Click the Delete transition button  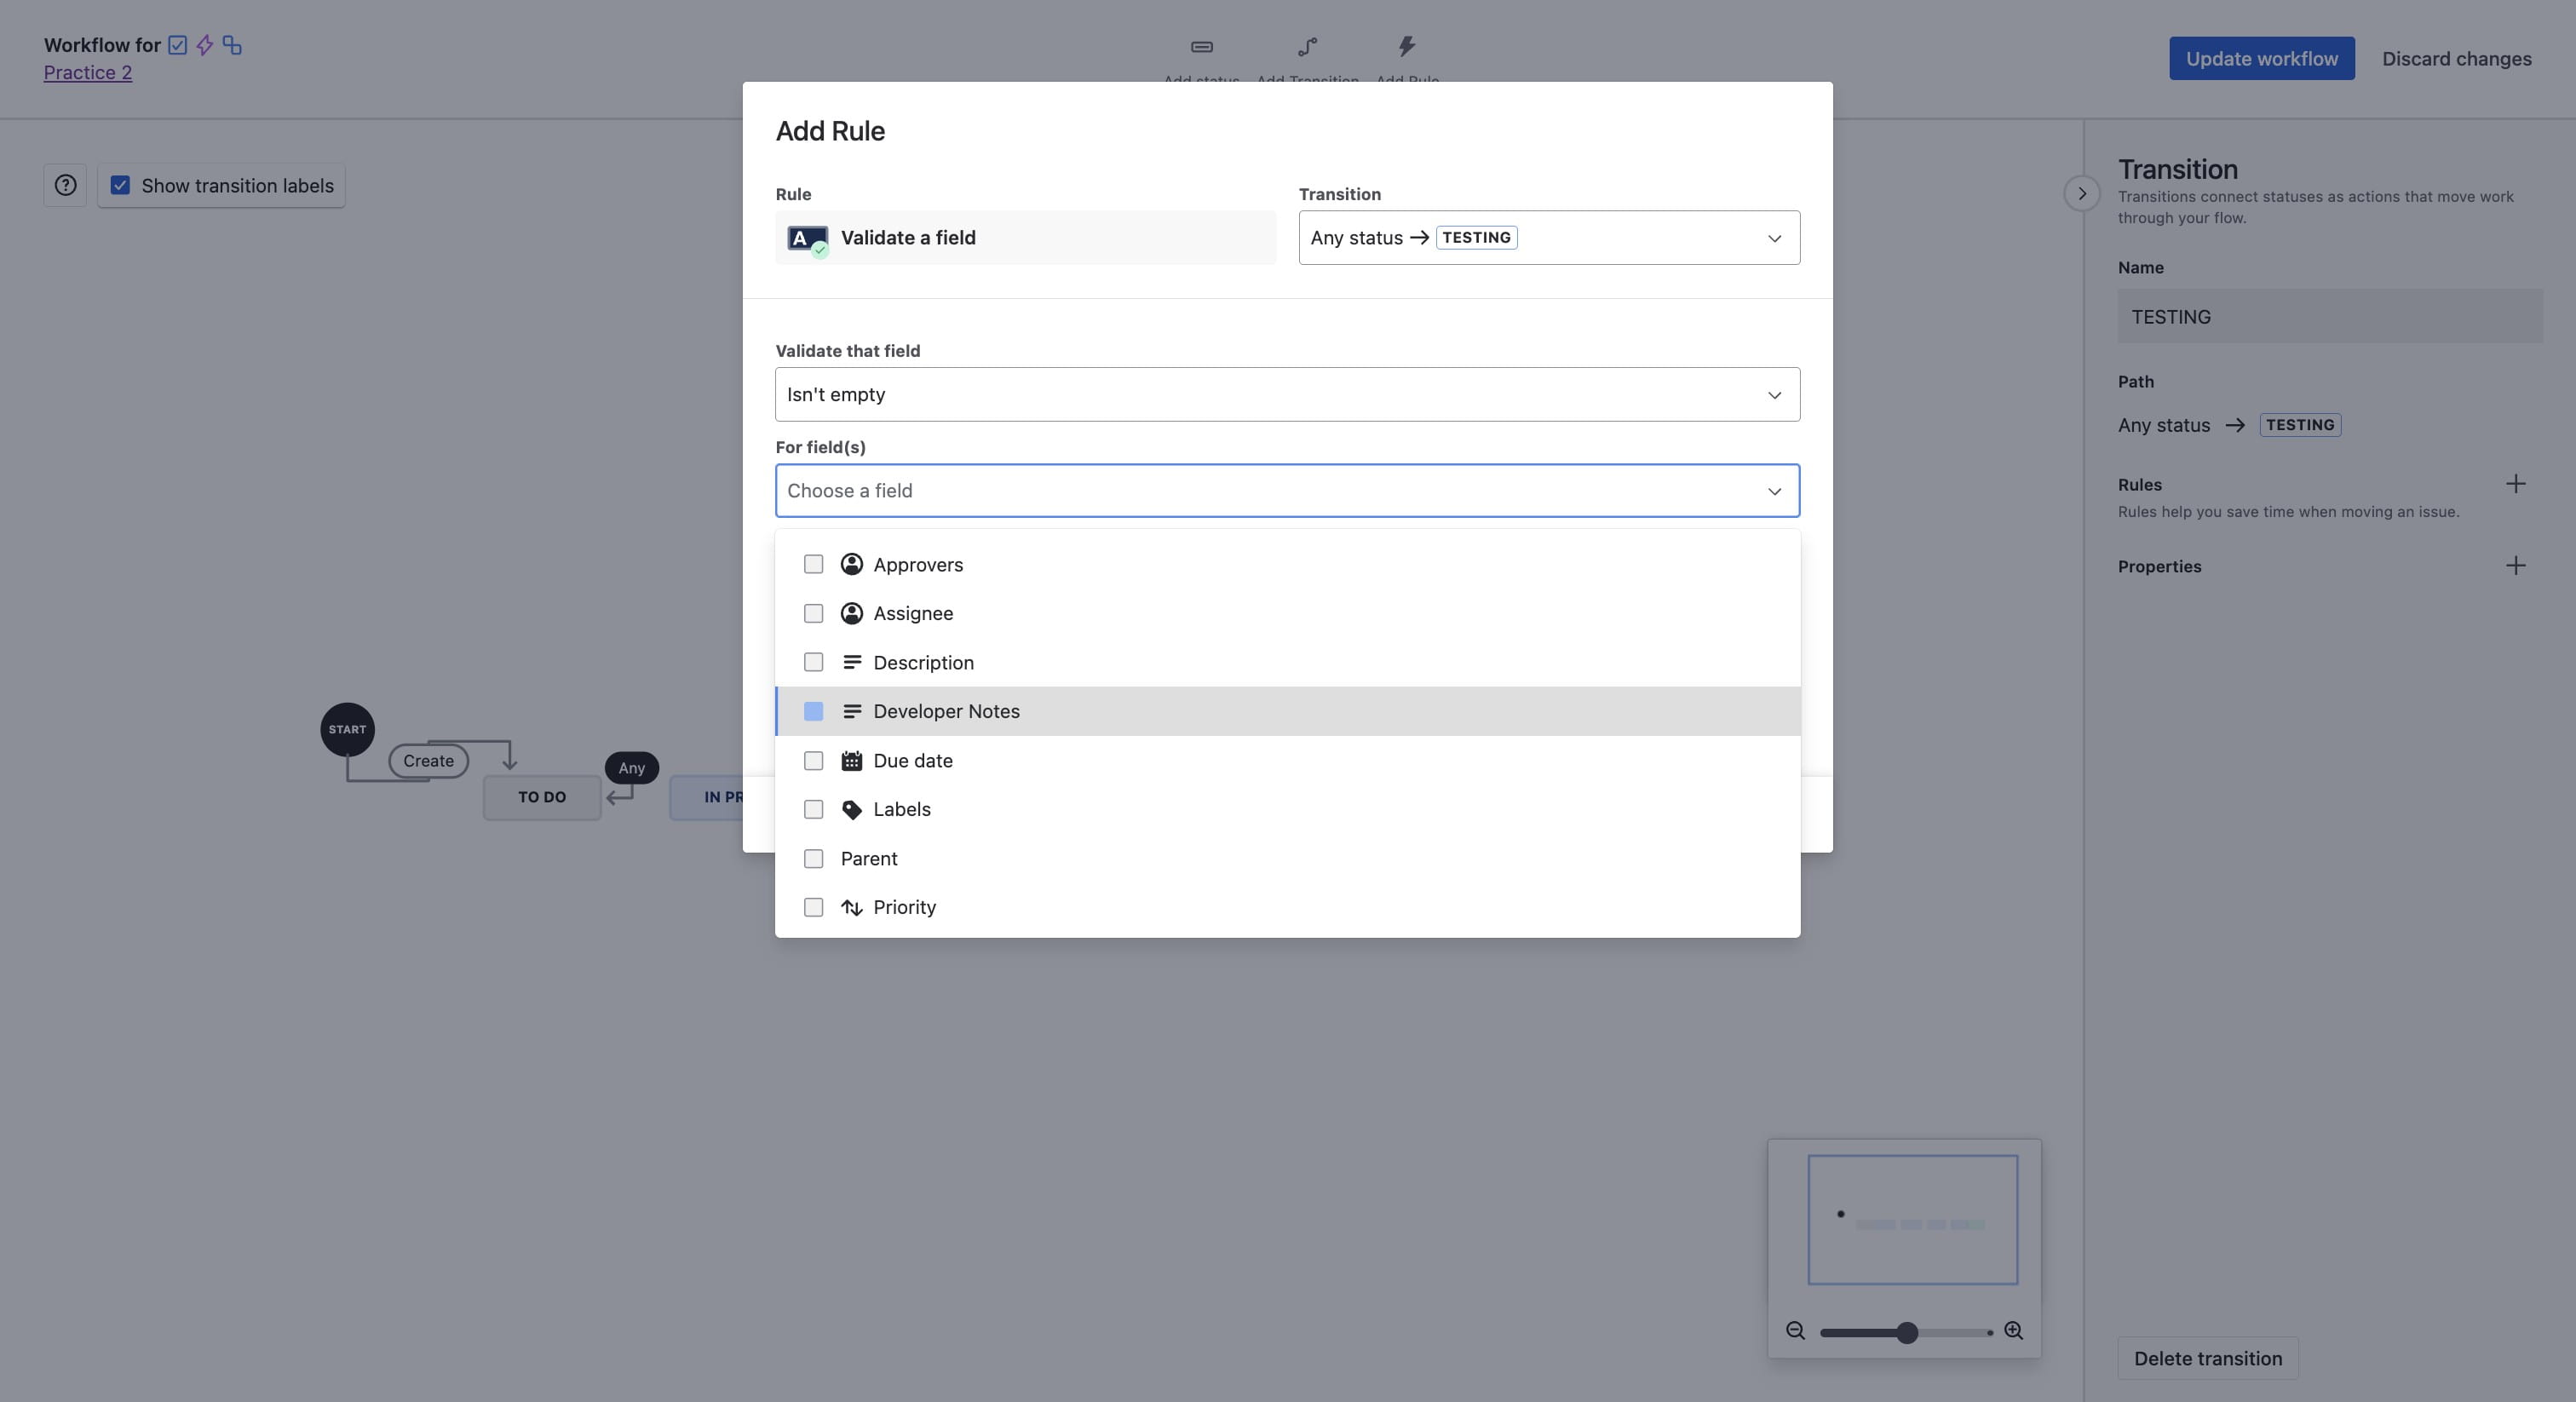(x=2207, y=1358)
